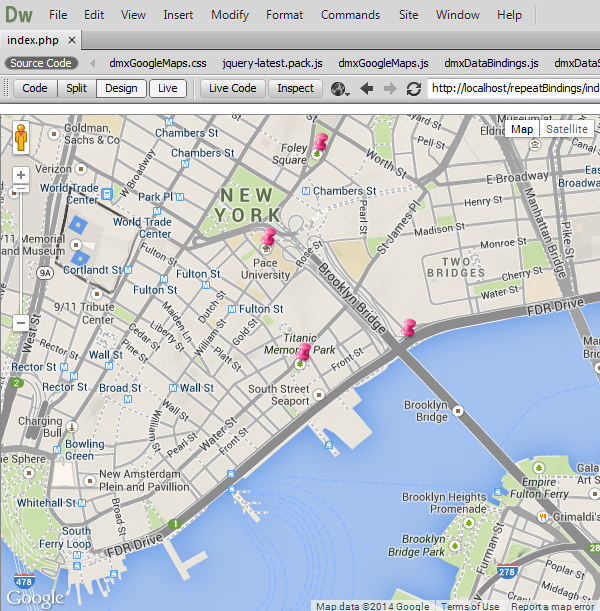This screenshot has height=611, width=600.
Task: Open related file dmxGoogleMaps.css
Action: pos(157,63)
